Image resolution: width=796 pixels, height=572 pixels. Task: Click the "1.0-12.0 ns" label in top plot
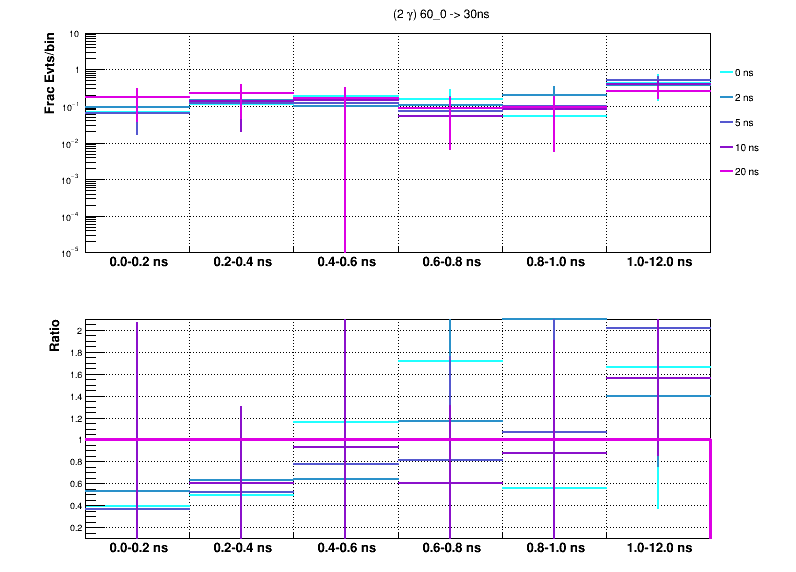pos(658,262)
